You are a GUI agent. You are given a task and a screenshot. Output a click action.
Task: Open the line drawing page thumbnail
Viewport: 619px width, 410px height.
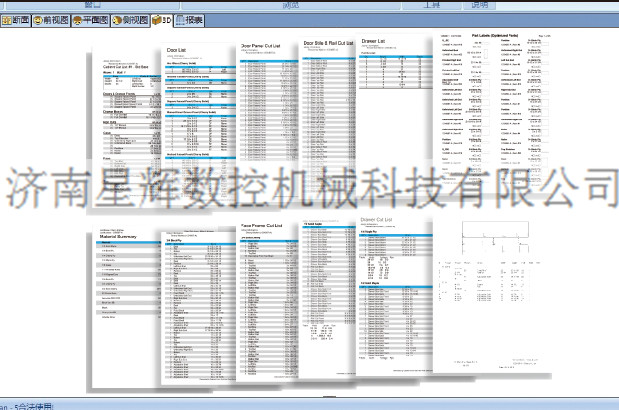click(492, 294)
